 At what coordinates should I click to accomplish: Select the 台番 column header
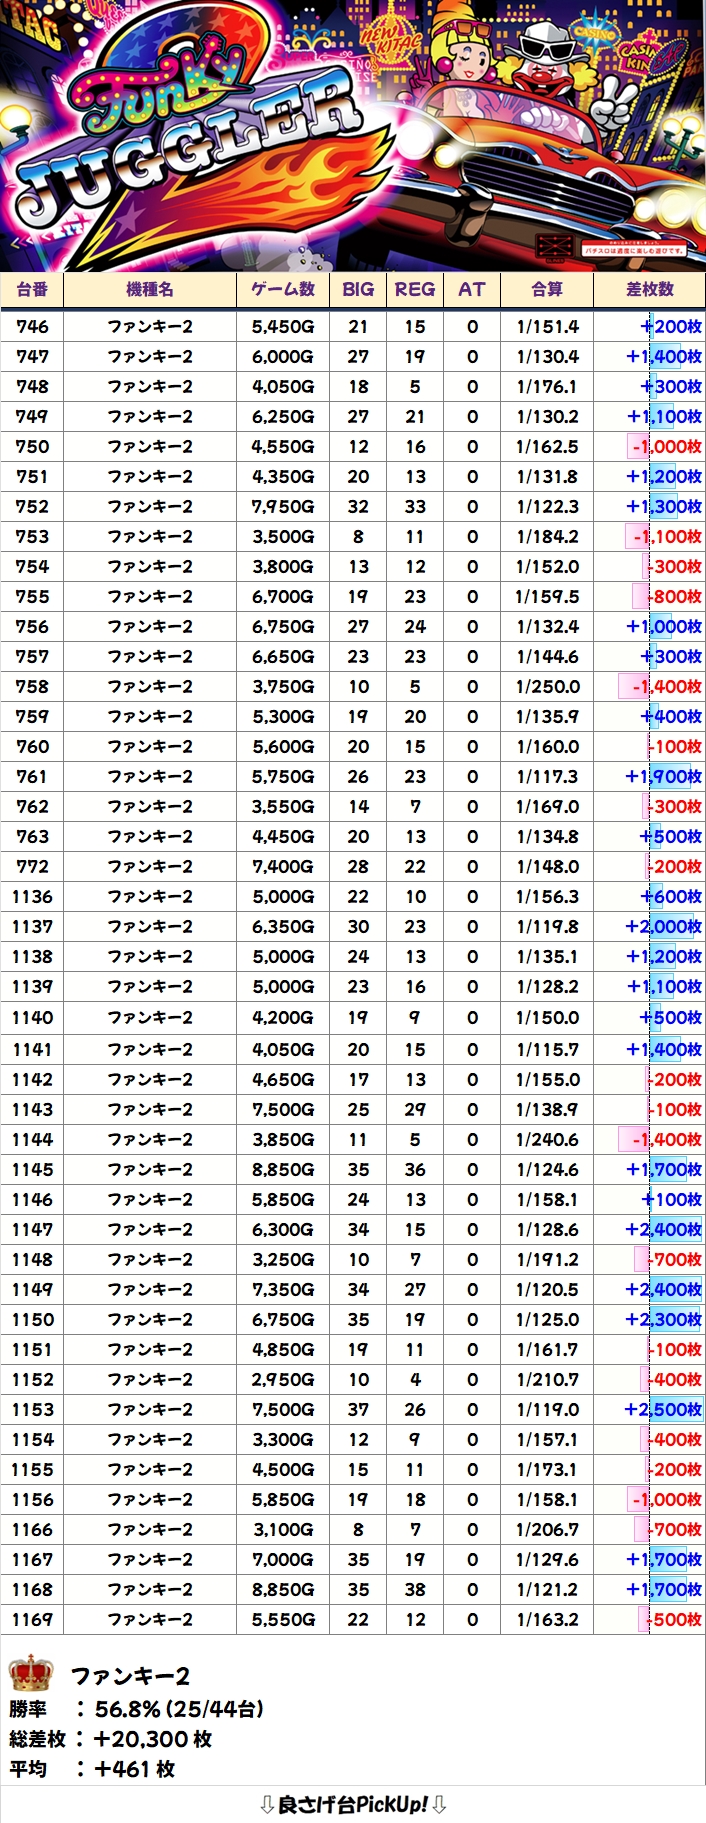click(x=32, y=289)
